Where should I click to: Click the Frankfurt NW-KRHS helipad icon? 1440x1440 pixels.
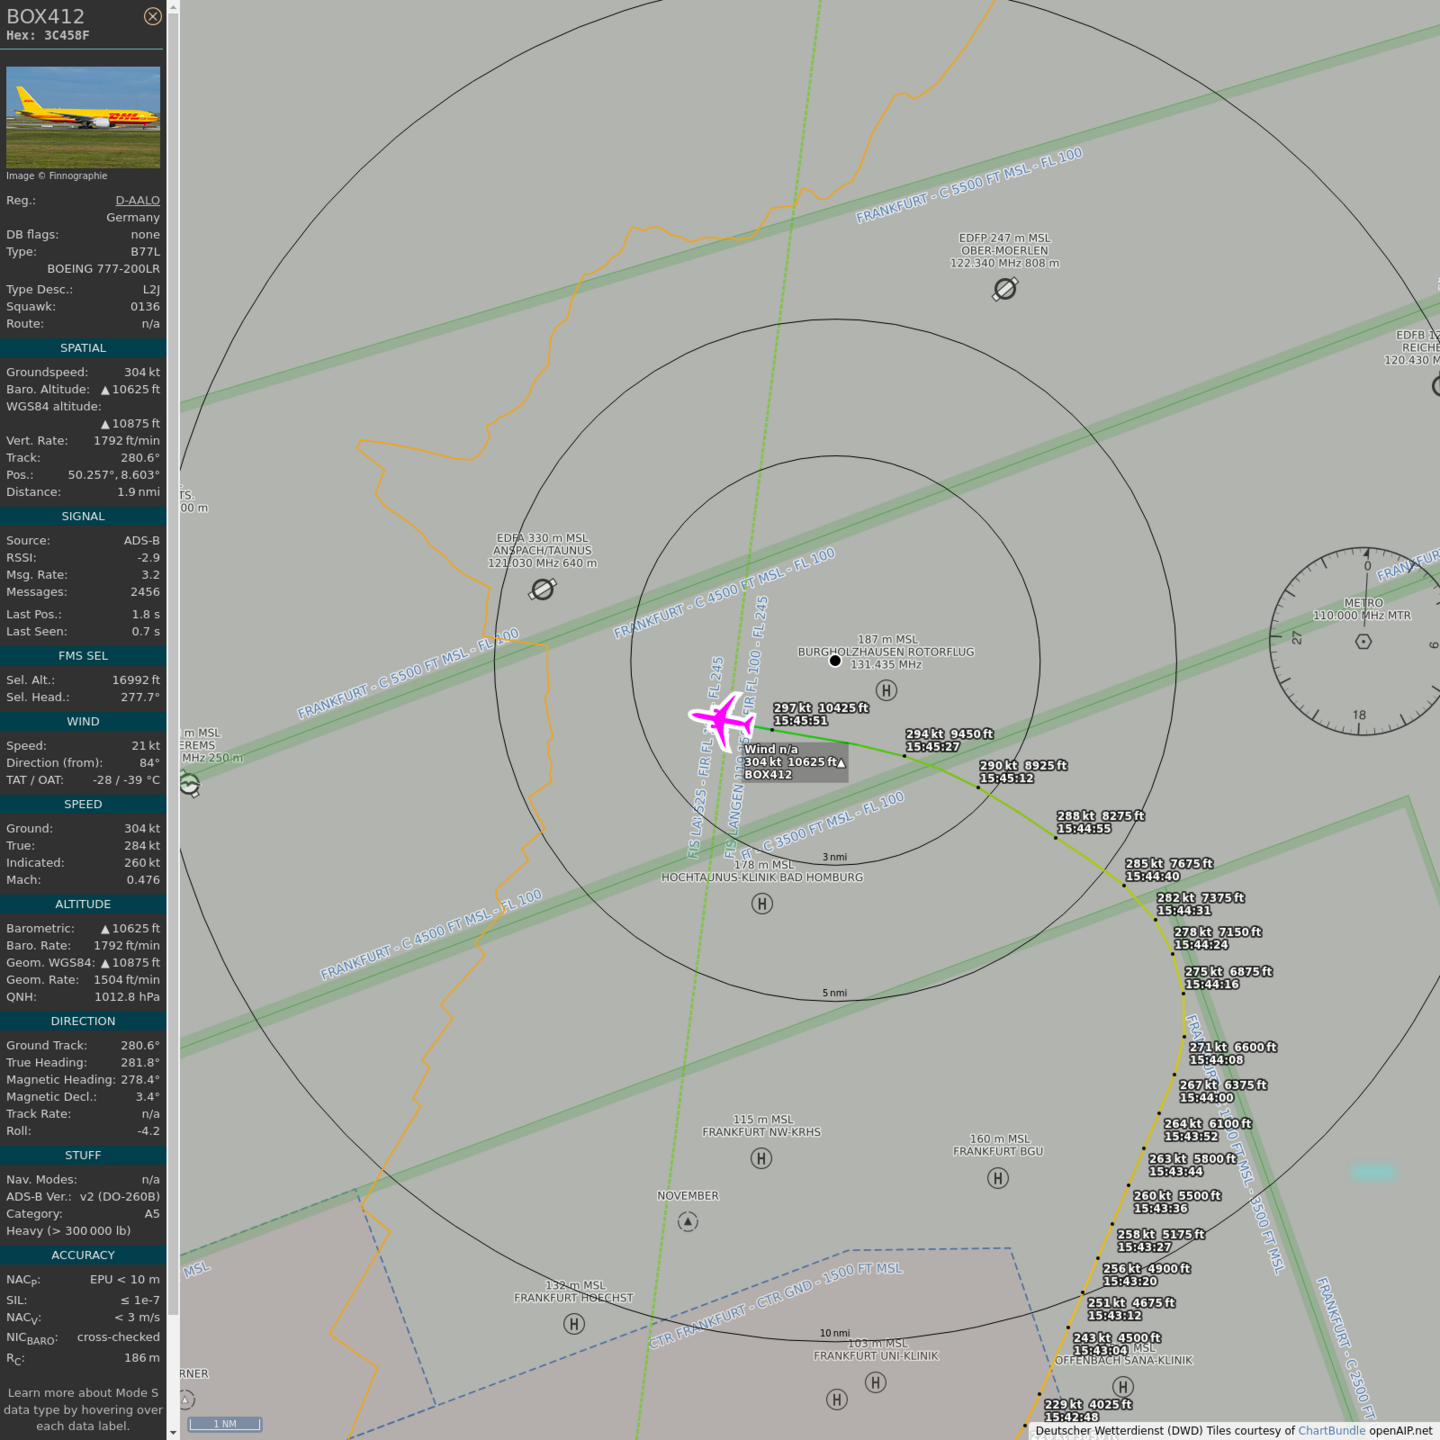pyautogui.click(x=761, y=1158)
